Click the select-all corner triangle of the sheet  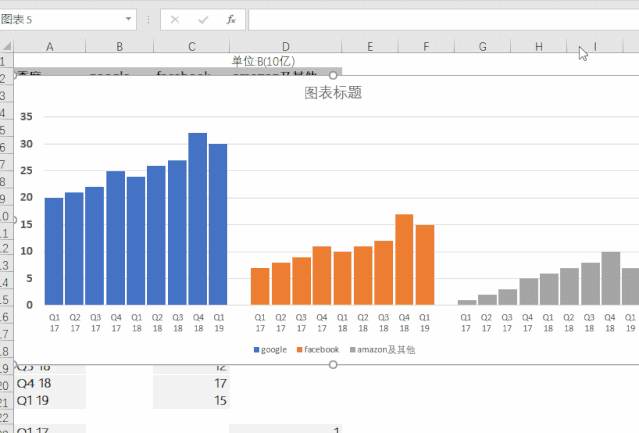tap(7, 46)
